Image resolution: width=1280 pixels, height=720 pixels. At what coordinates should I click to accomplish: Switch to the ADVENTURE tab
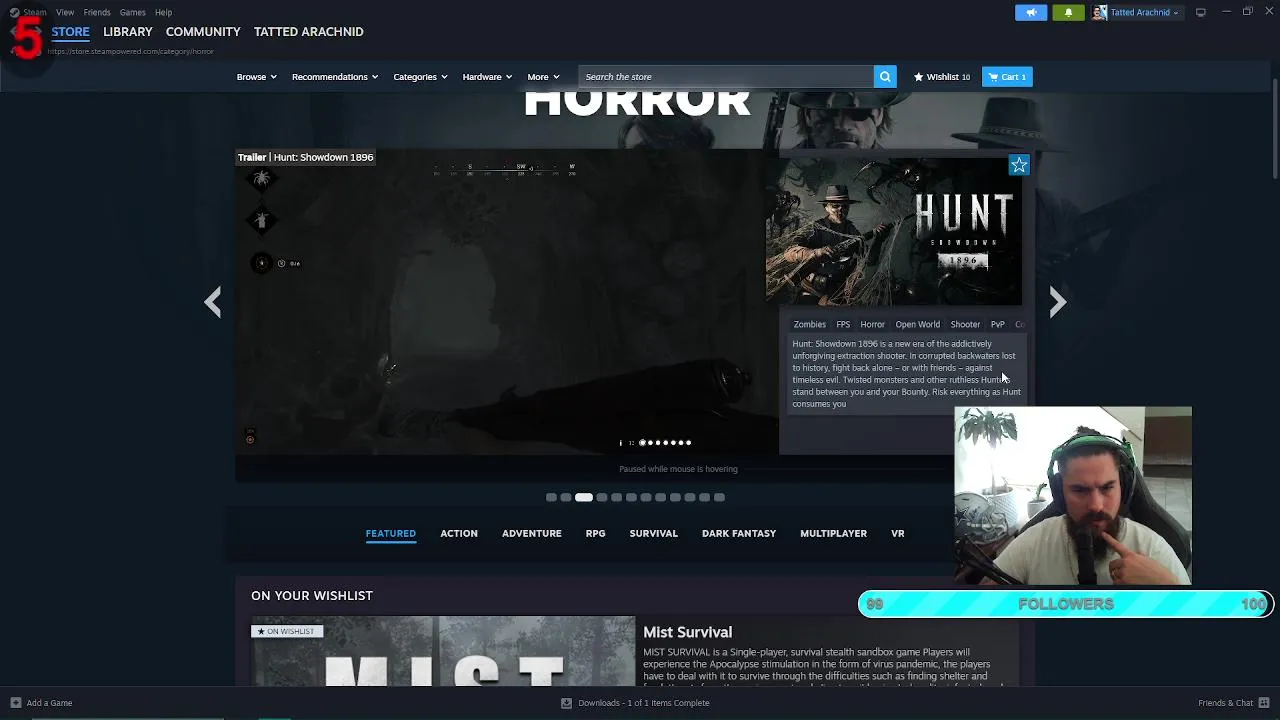[x=532, y=533]
